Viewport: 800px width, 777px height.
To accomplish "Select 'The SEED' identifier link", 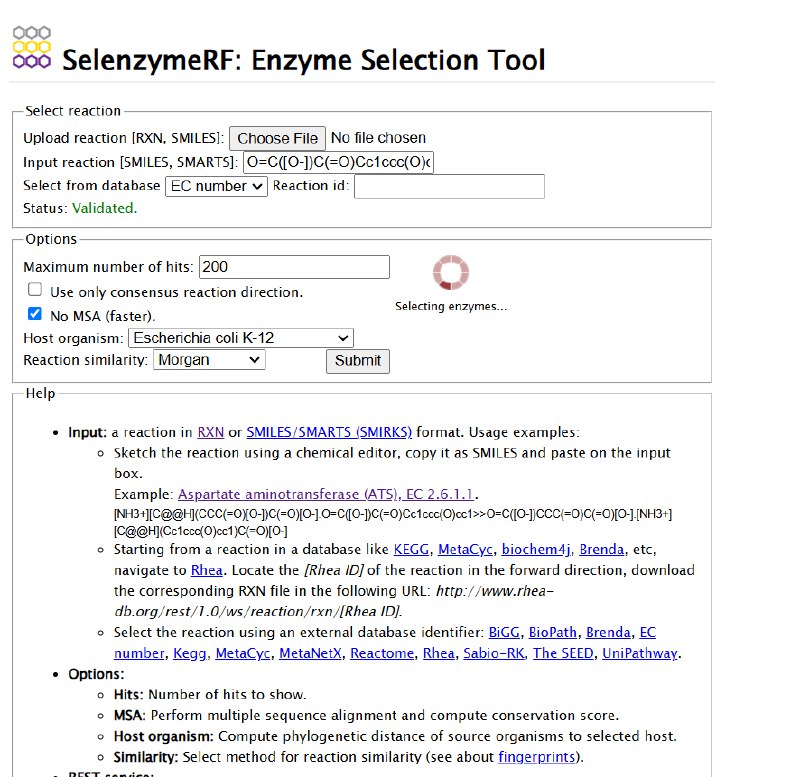I will (563, 654).
